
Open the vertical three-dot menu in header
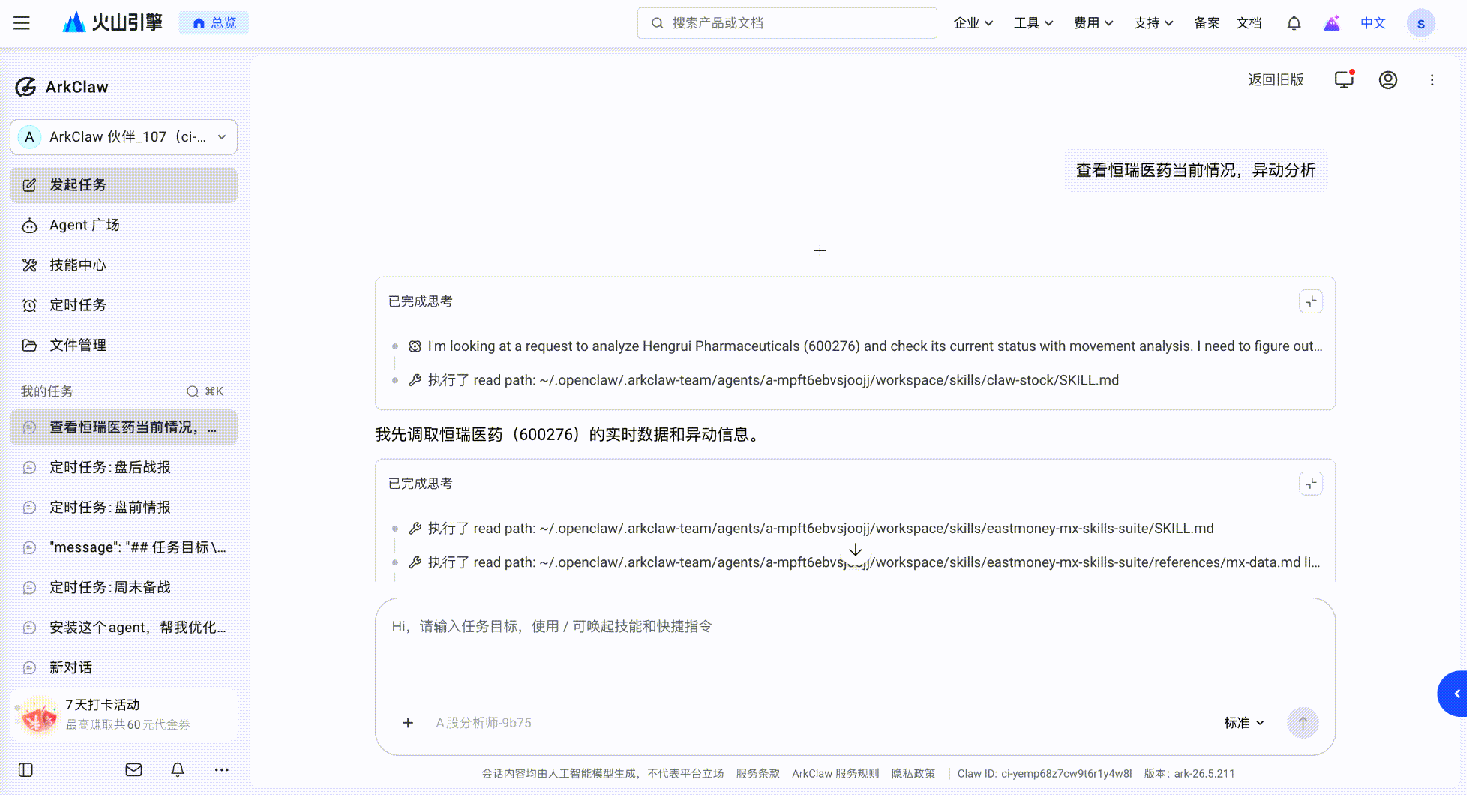(1432, 80)
